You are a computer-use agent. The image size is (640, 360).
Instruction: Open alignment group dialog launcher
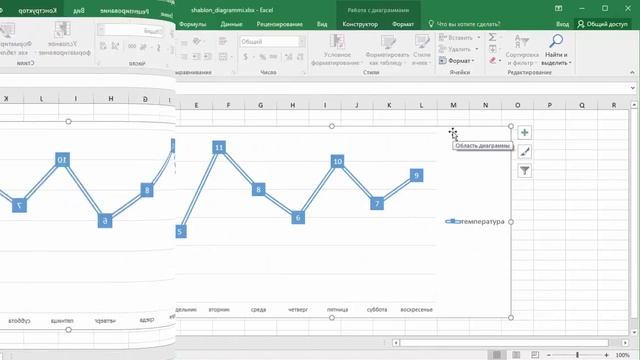click(x=234, y=73)
